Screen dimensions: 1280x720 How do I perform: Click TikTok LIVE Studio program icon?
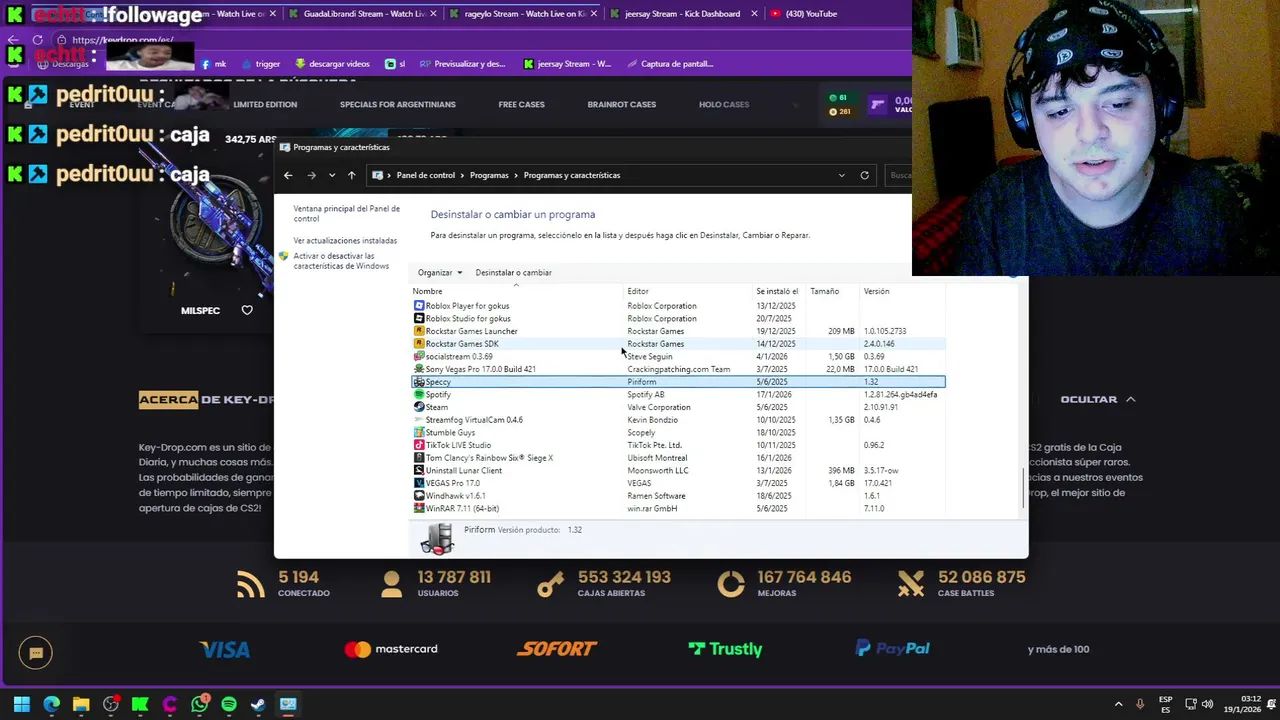tap(419, 445)
